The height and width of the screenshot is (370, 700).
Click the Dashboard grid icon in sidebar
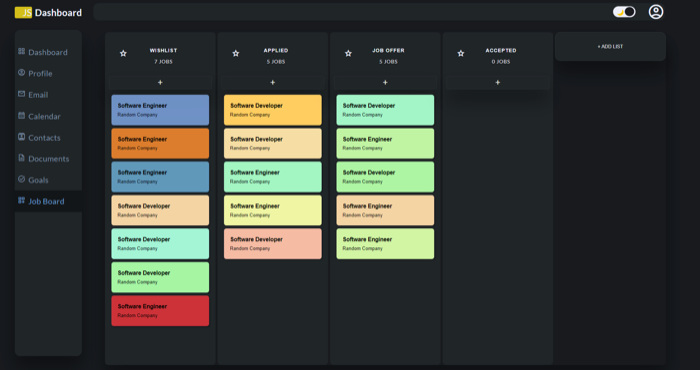21,51
